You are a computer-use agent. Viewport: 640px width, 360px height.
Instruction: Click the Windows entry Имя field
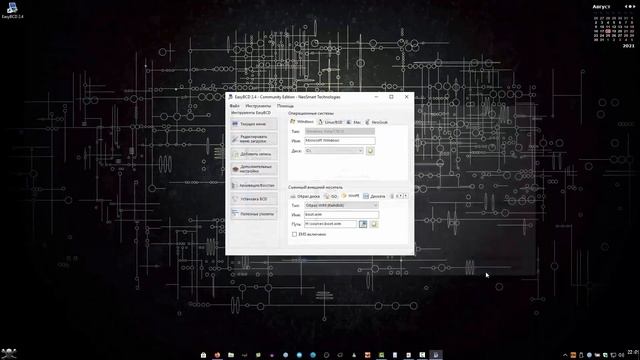[x=340, y=141]
